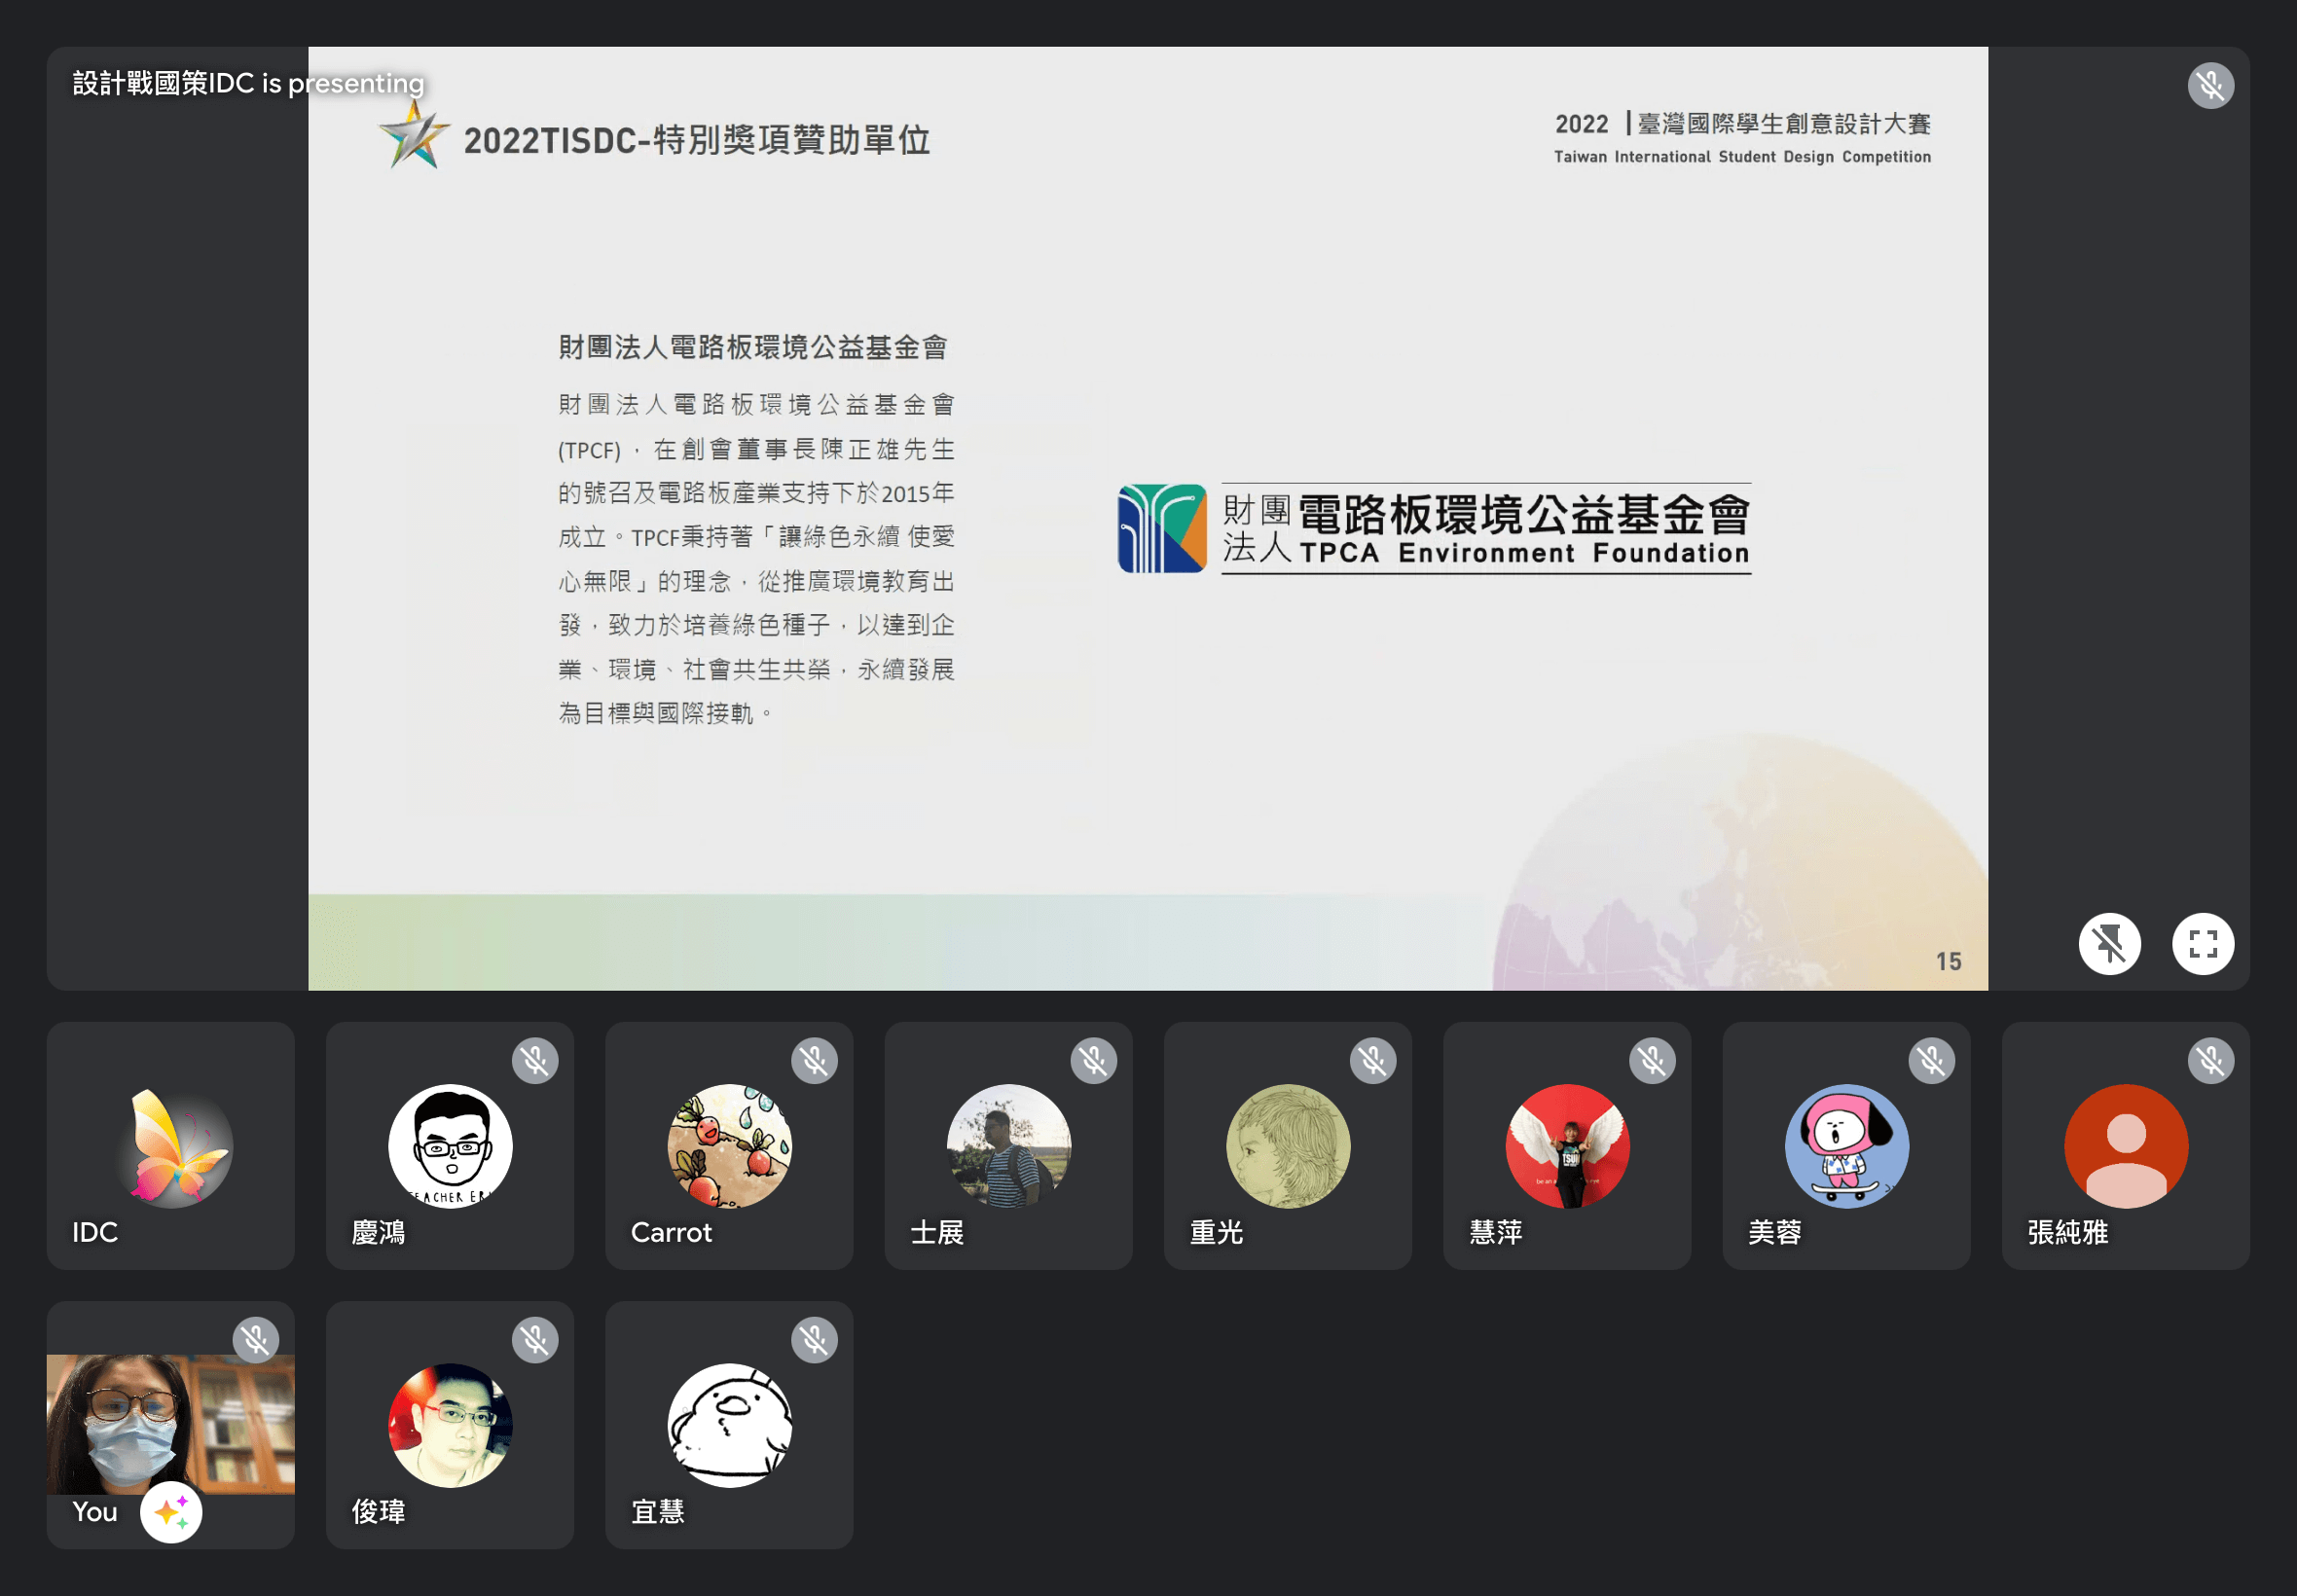Click the mute indicator on 士展's tile
This screenshot has height=1596, width=2297.
(1095, 1060)
